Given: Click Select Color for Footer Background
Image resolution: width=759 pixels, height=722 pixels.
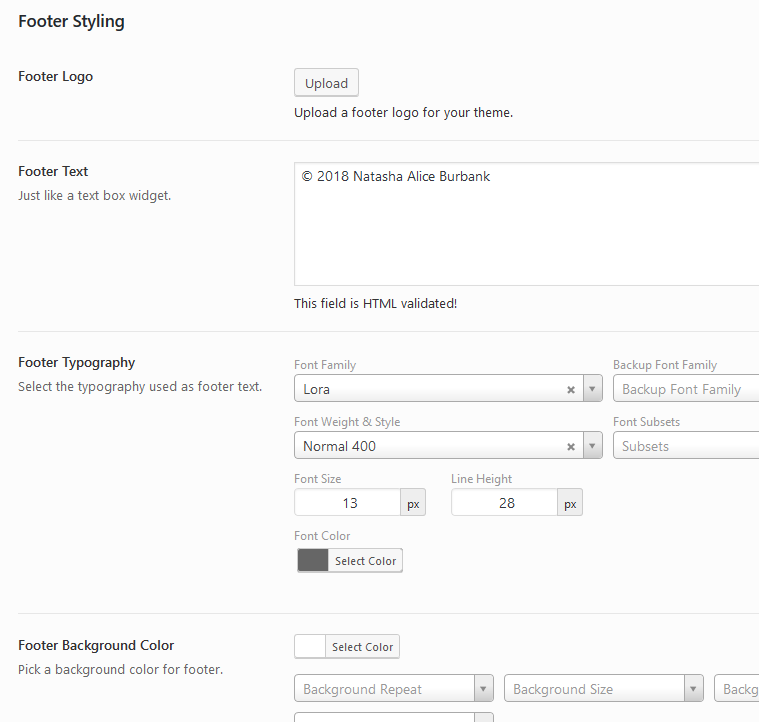Looking at the screenshot, I should tap(362, 647).
